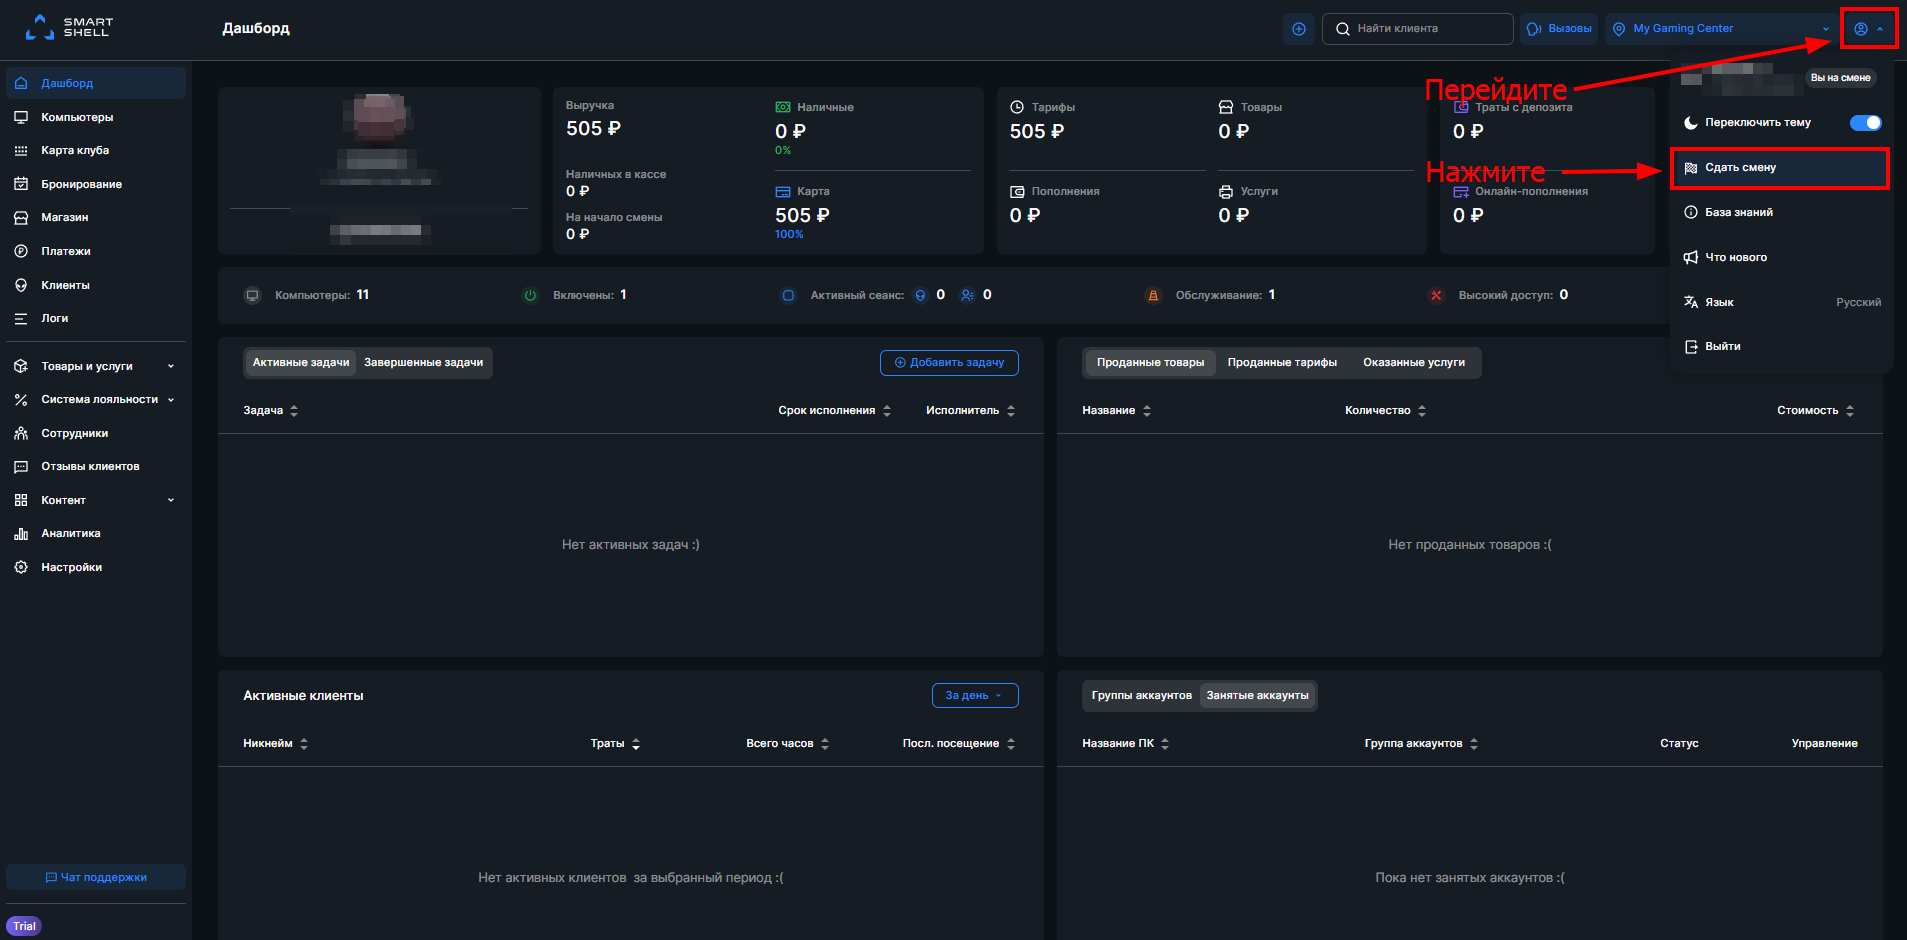Viewport: 1907px width, 940px height.
Task: Click the Analytics bar-chart icon
Action: pos(21,533)
